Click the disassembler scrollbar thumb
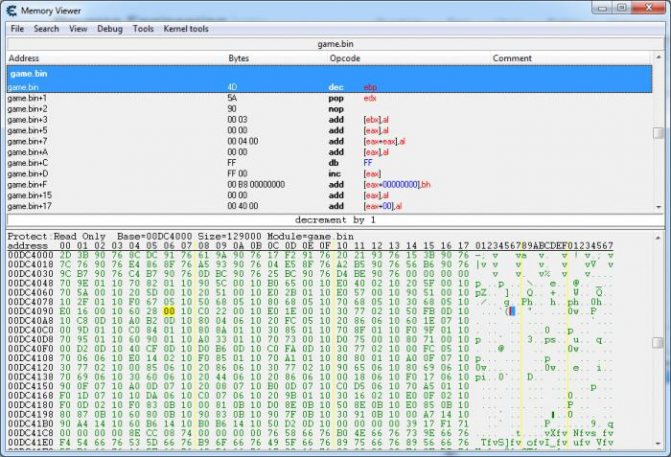This screenshot has width=671, height=457. (x=658, y=133)
